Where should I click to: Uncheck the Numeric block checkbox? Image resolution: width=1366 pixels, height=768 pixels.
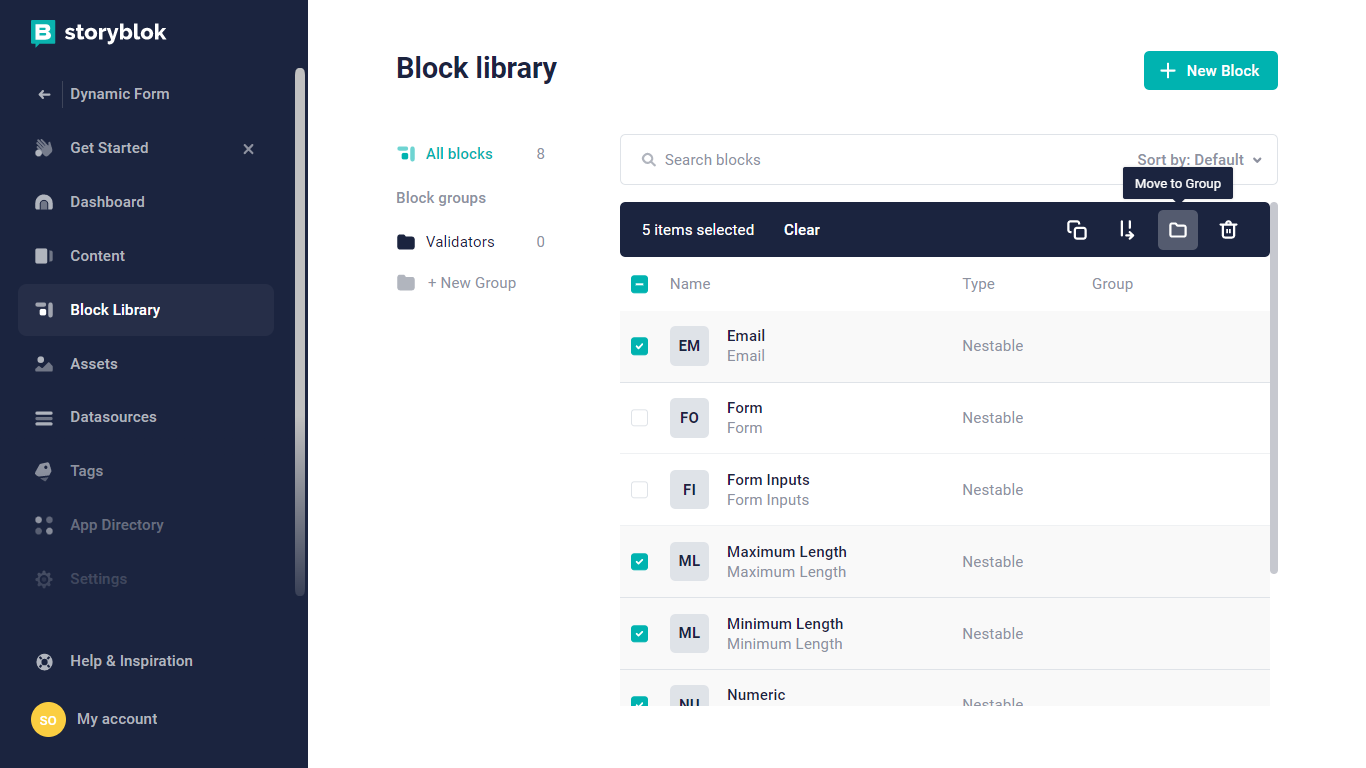640,702
